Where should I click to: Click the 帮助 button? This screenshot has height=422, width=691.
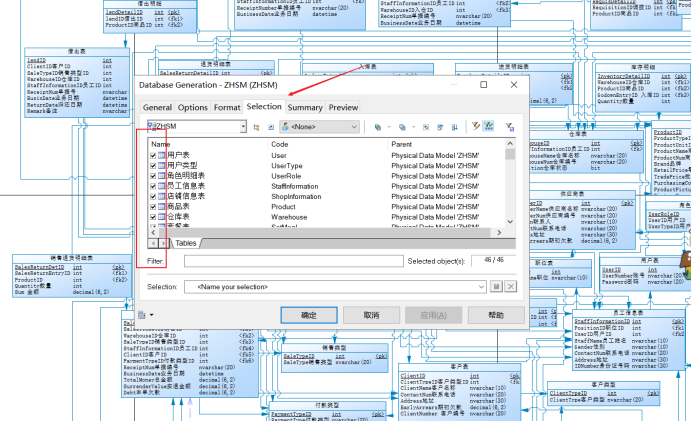(x=496, y=315)
